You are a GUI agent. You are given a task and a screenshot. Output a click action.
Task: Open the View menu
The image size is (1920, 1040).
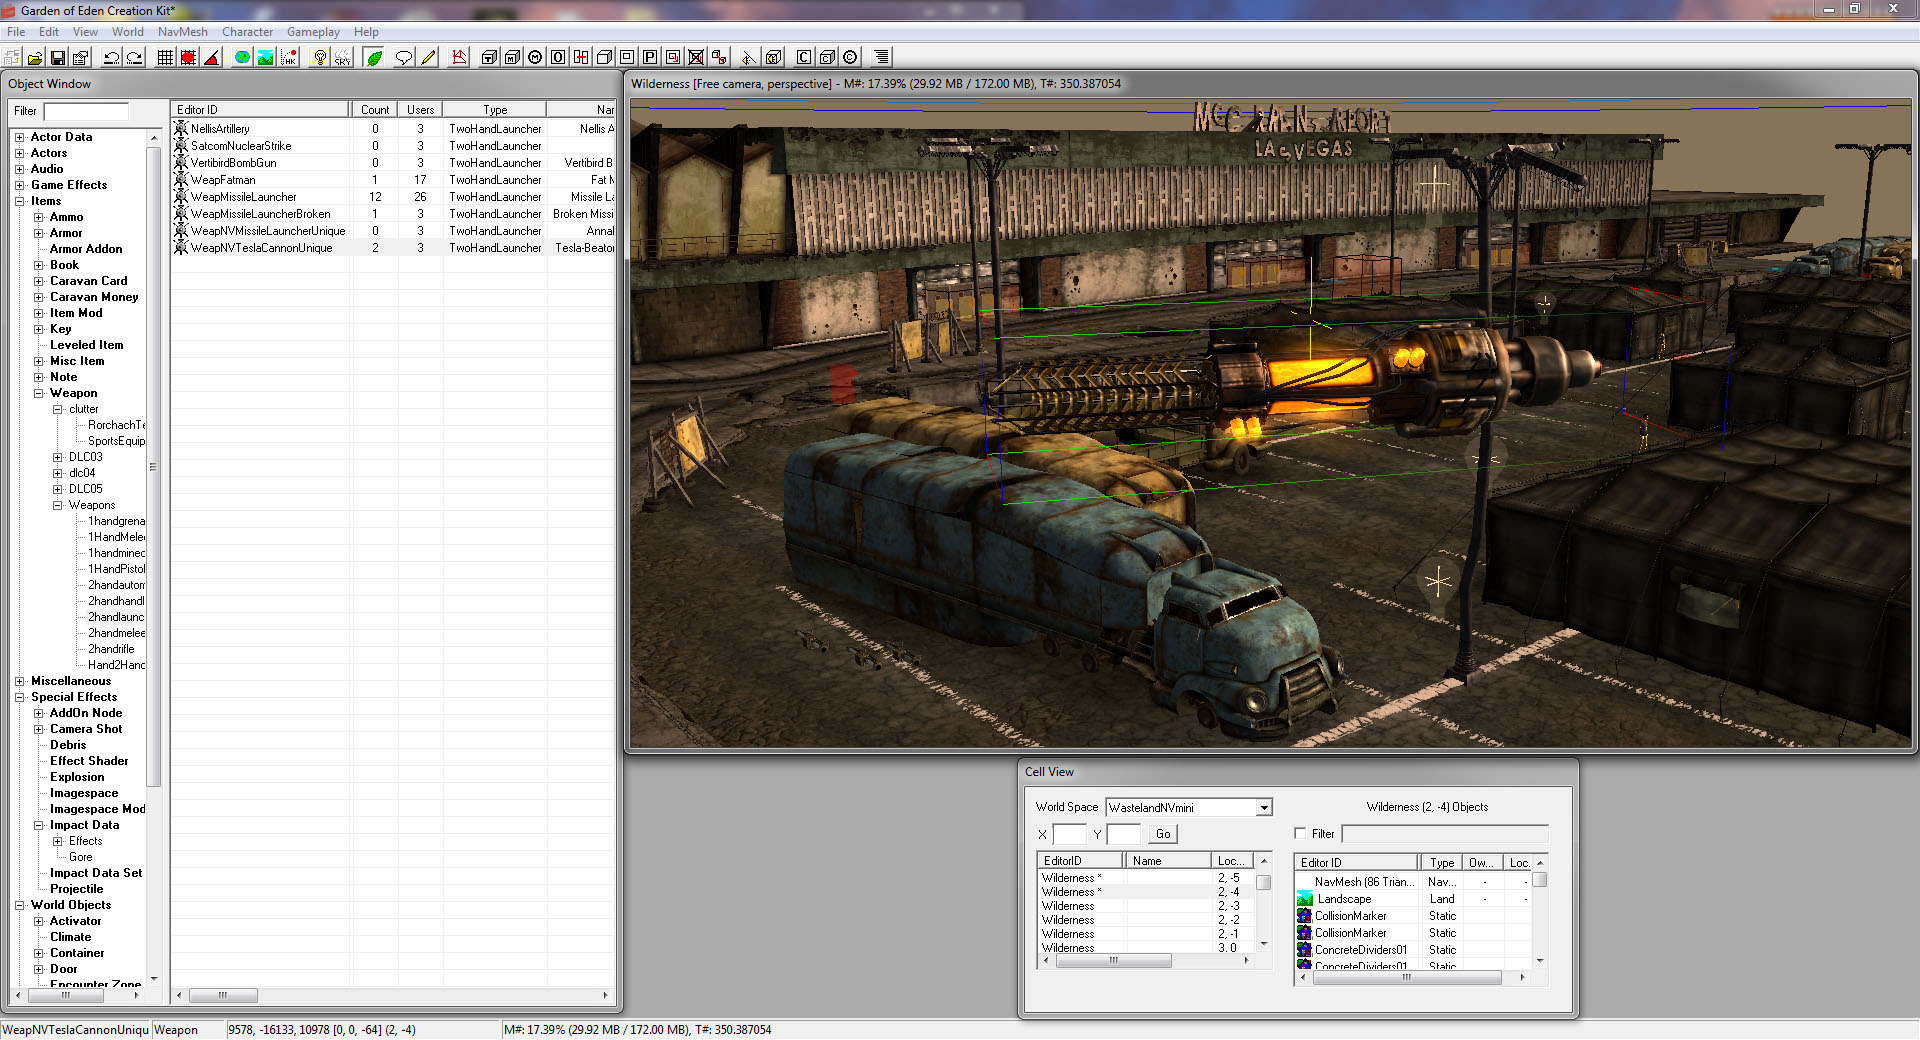coord(86,32)
